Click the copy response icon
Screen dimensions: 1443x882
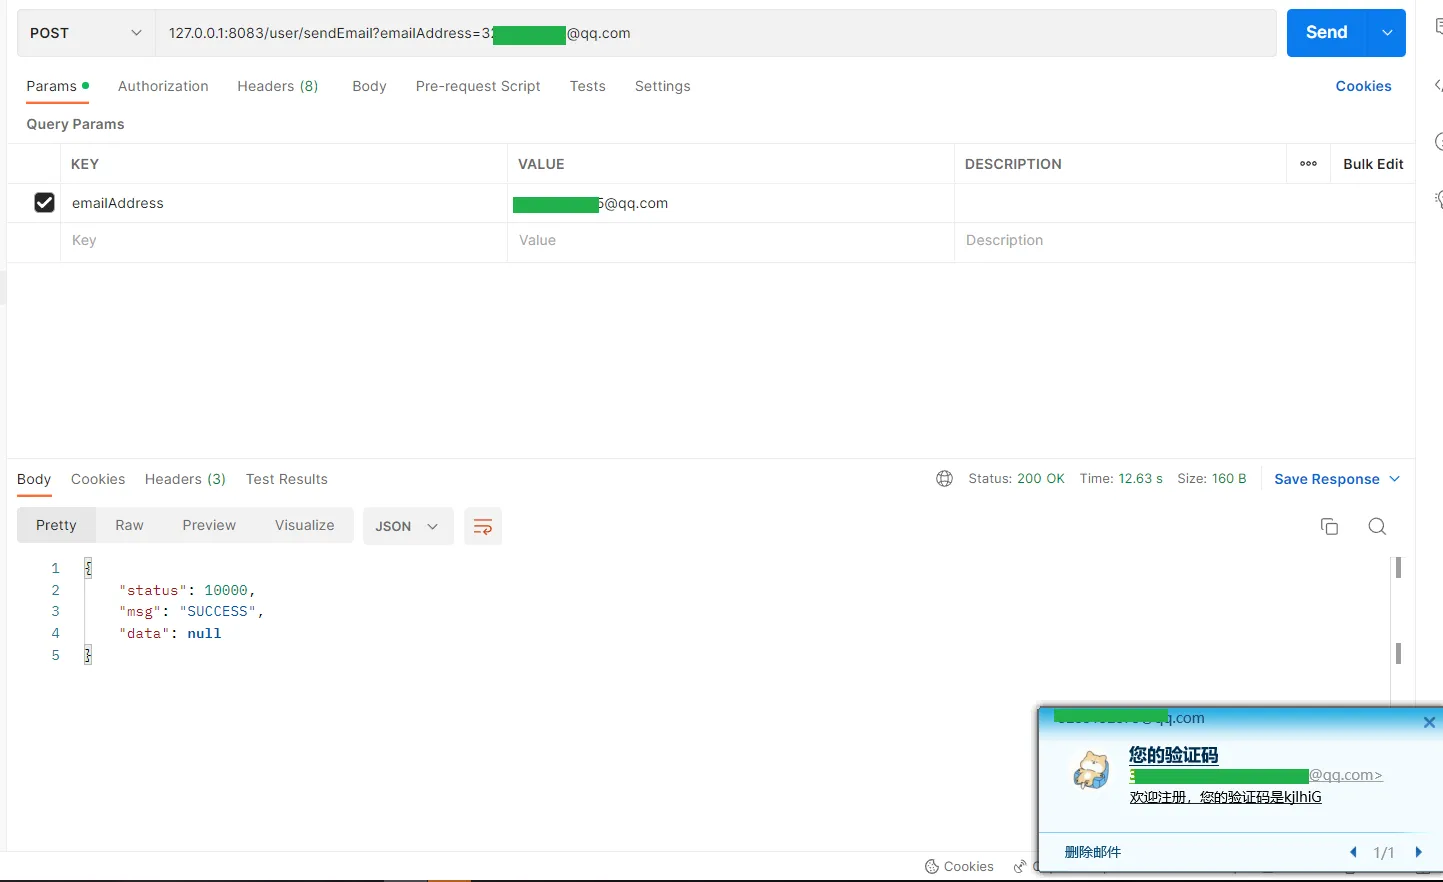pos(1329,527)
